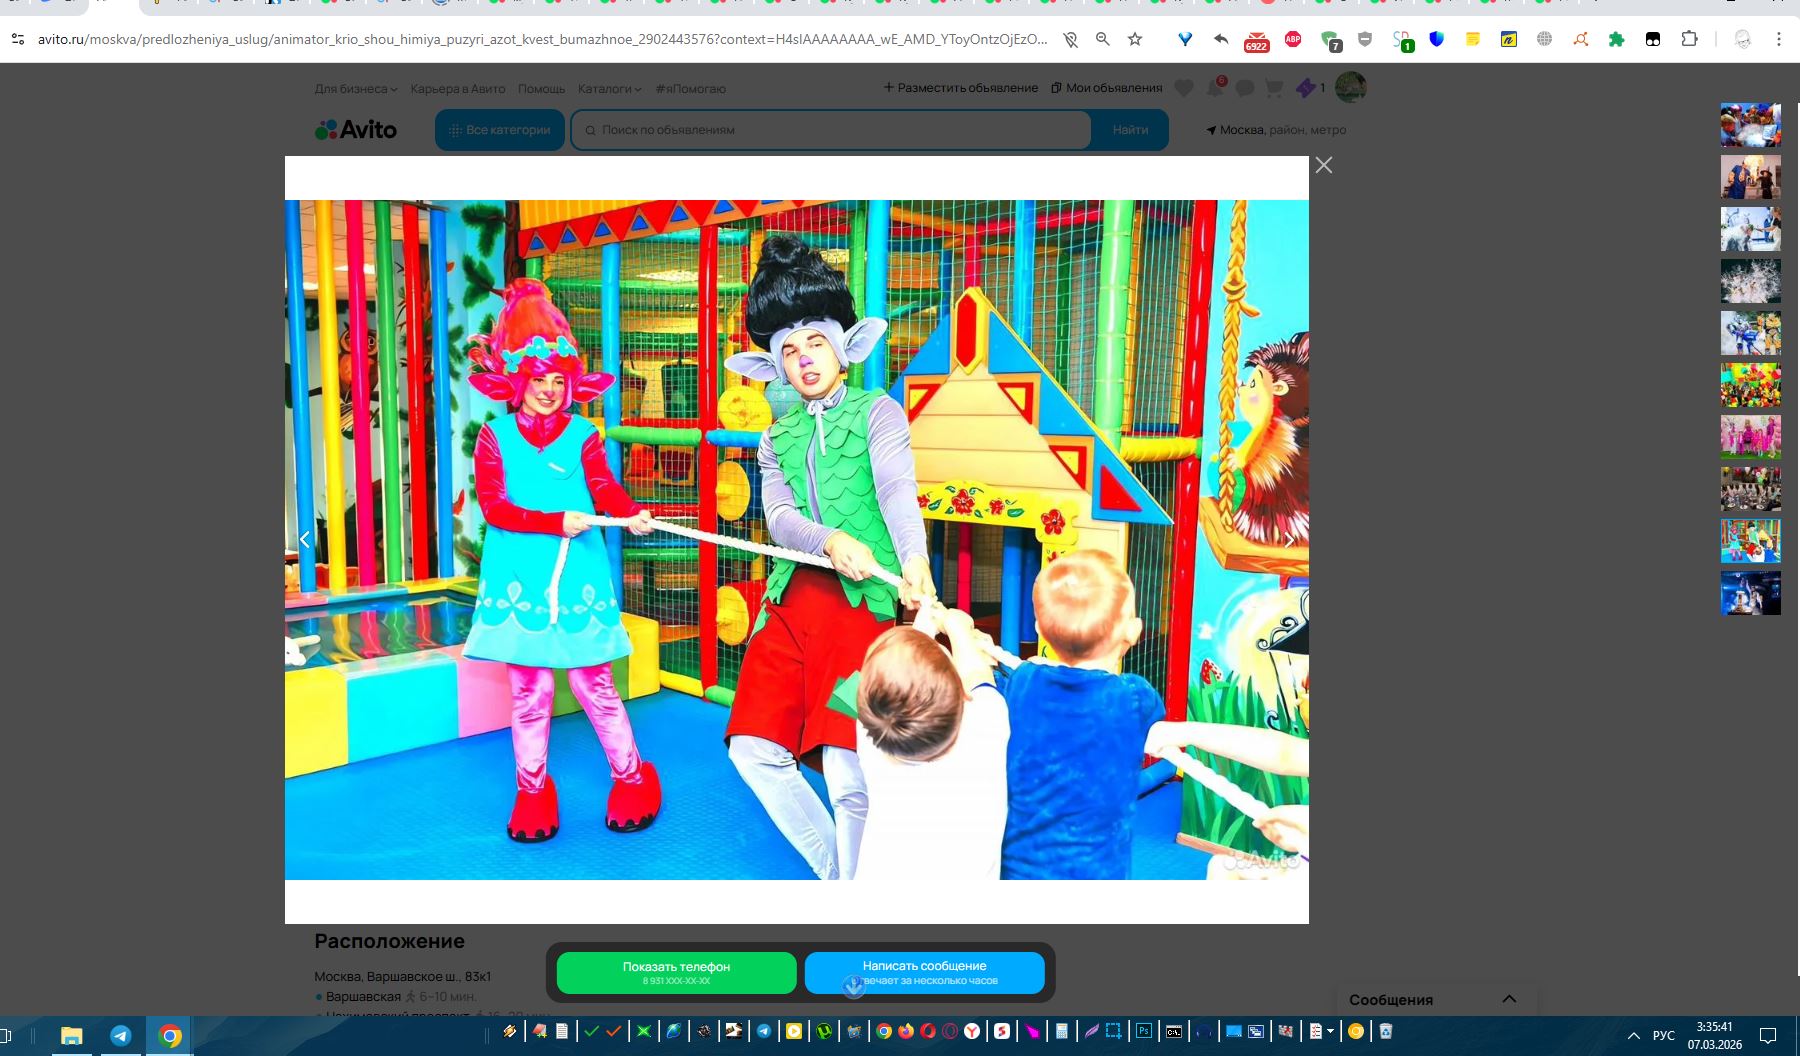Open the mail extension showing 6922
Screen dimensions: 1800x1056
tap(1256, 40)
